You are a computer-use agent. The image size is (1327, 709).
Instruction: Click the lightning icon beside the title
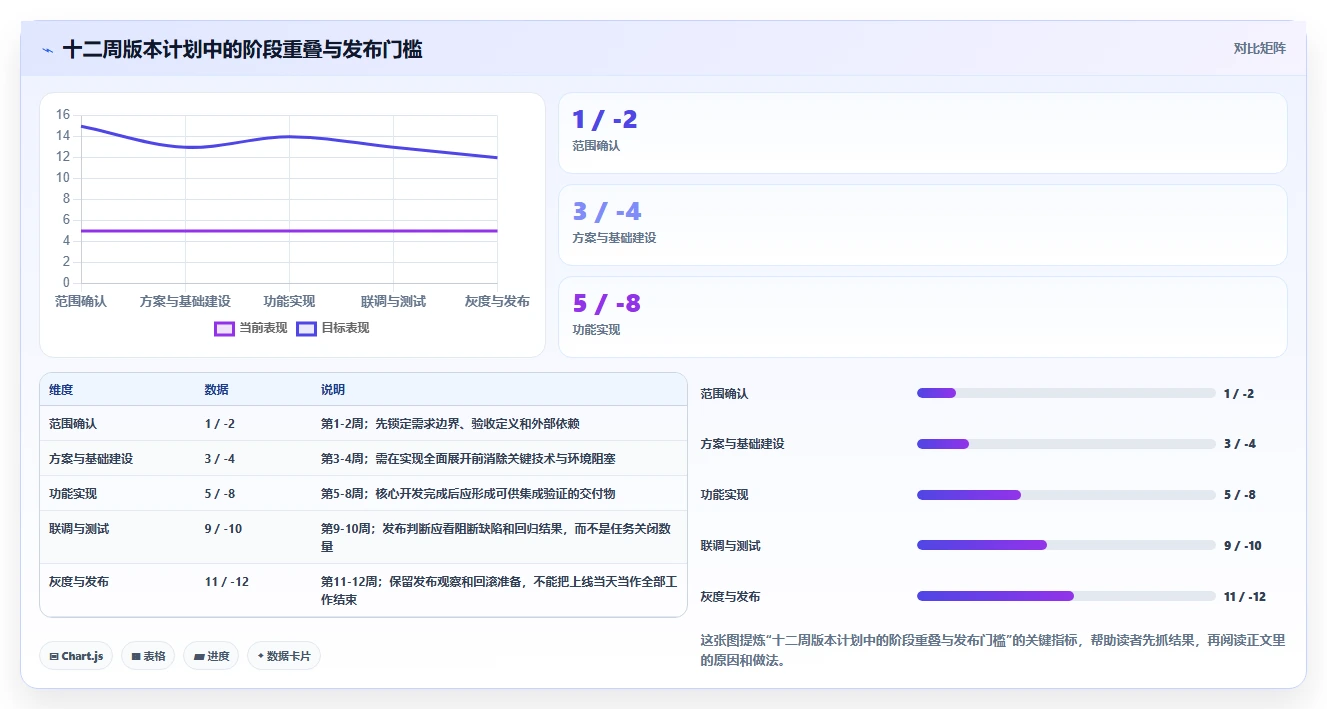pos(48,49)
